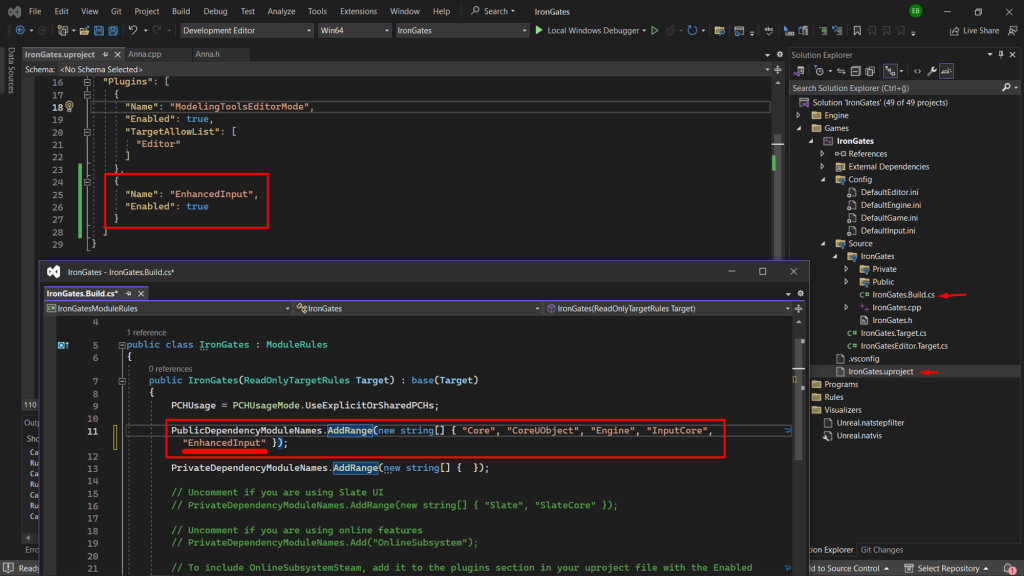
Task: Expand the Engine folder in Solution Explorer
Action: (x=799, y=115)
